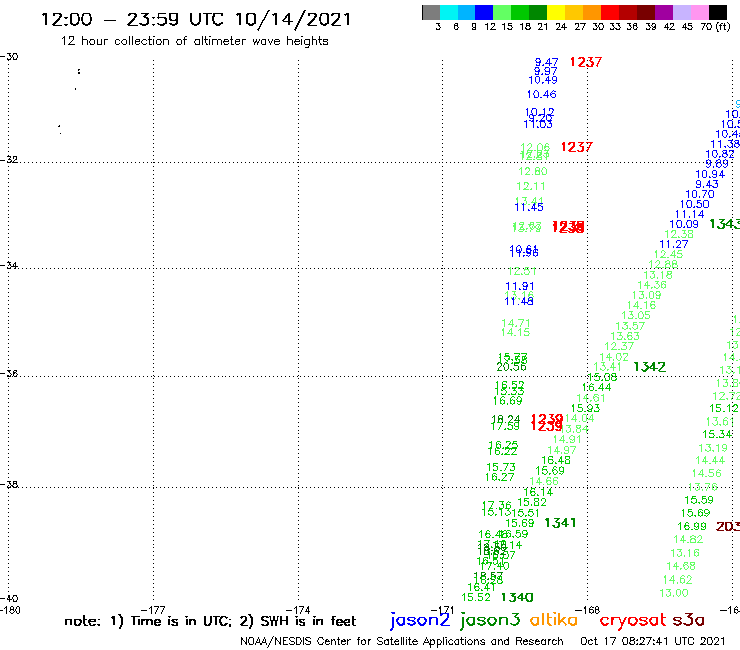
Task: Click the yellow 24 ft legend swatch
Action: click(x=556, y=12)
